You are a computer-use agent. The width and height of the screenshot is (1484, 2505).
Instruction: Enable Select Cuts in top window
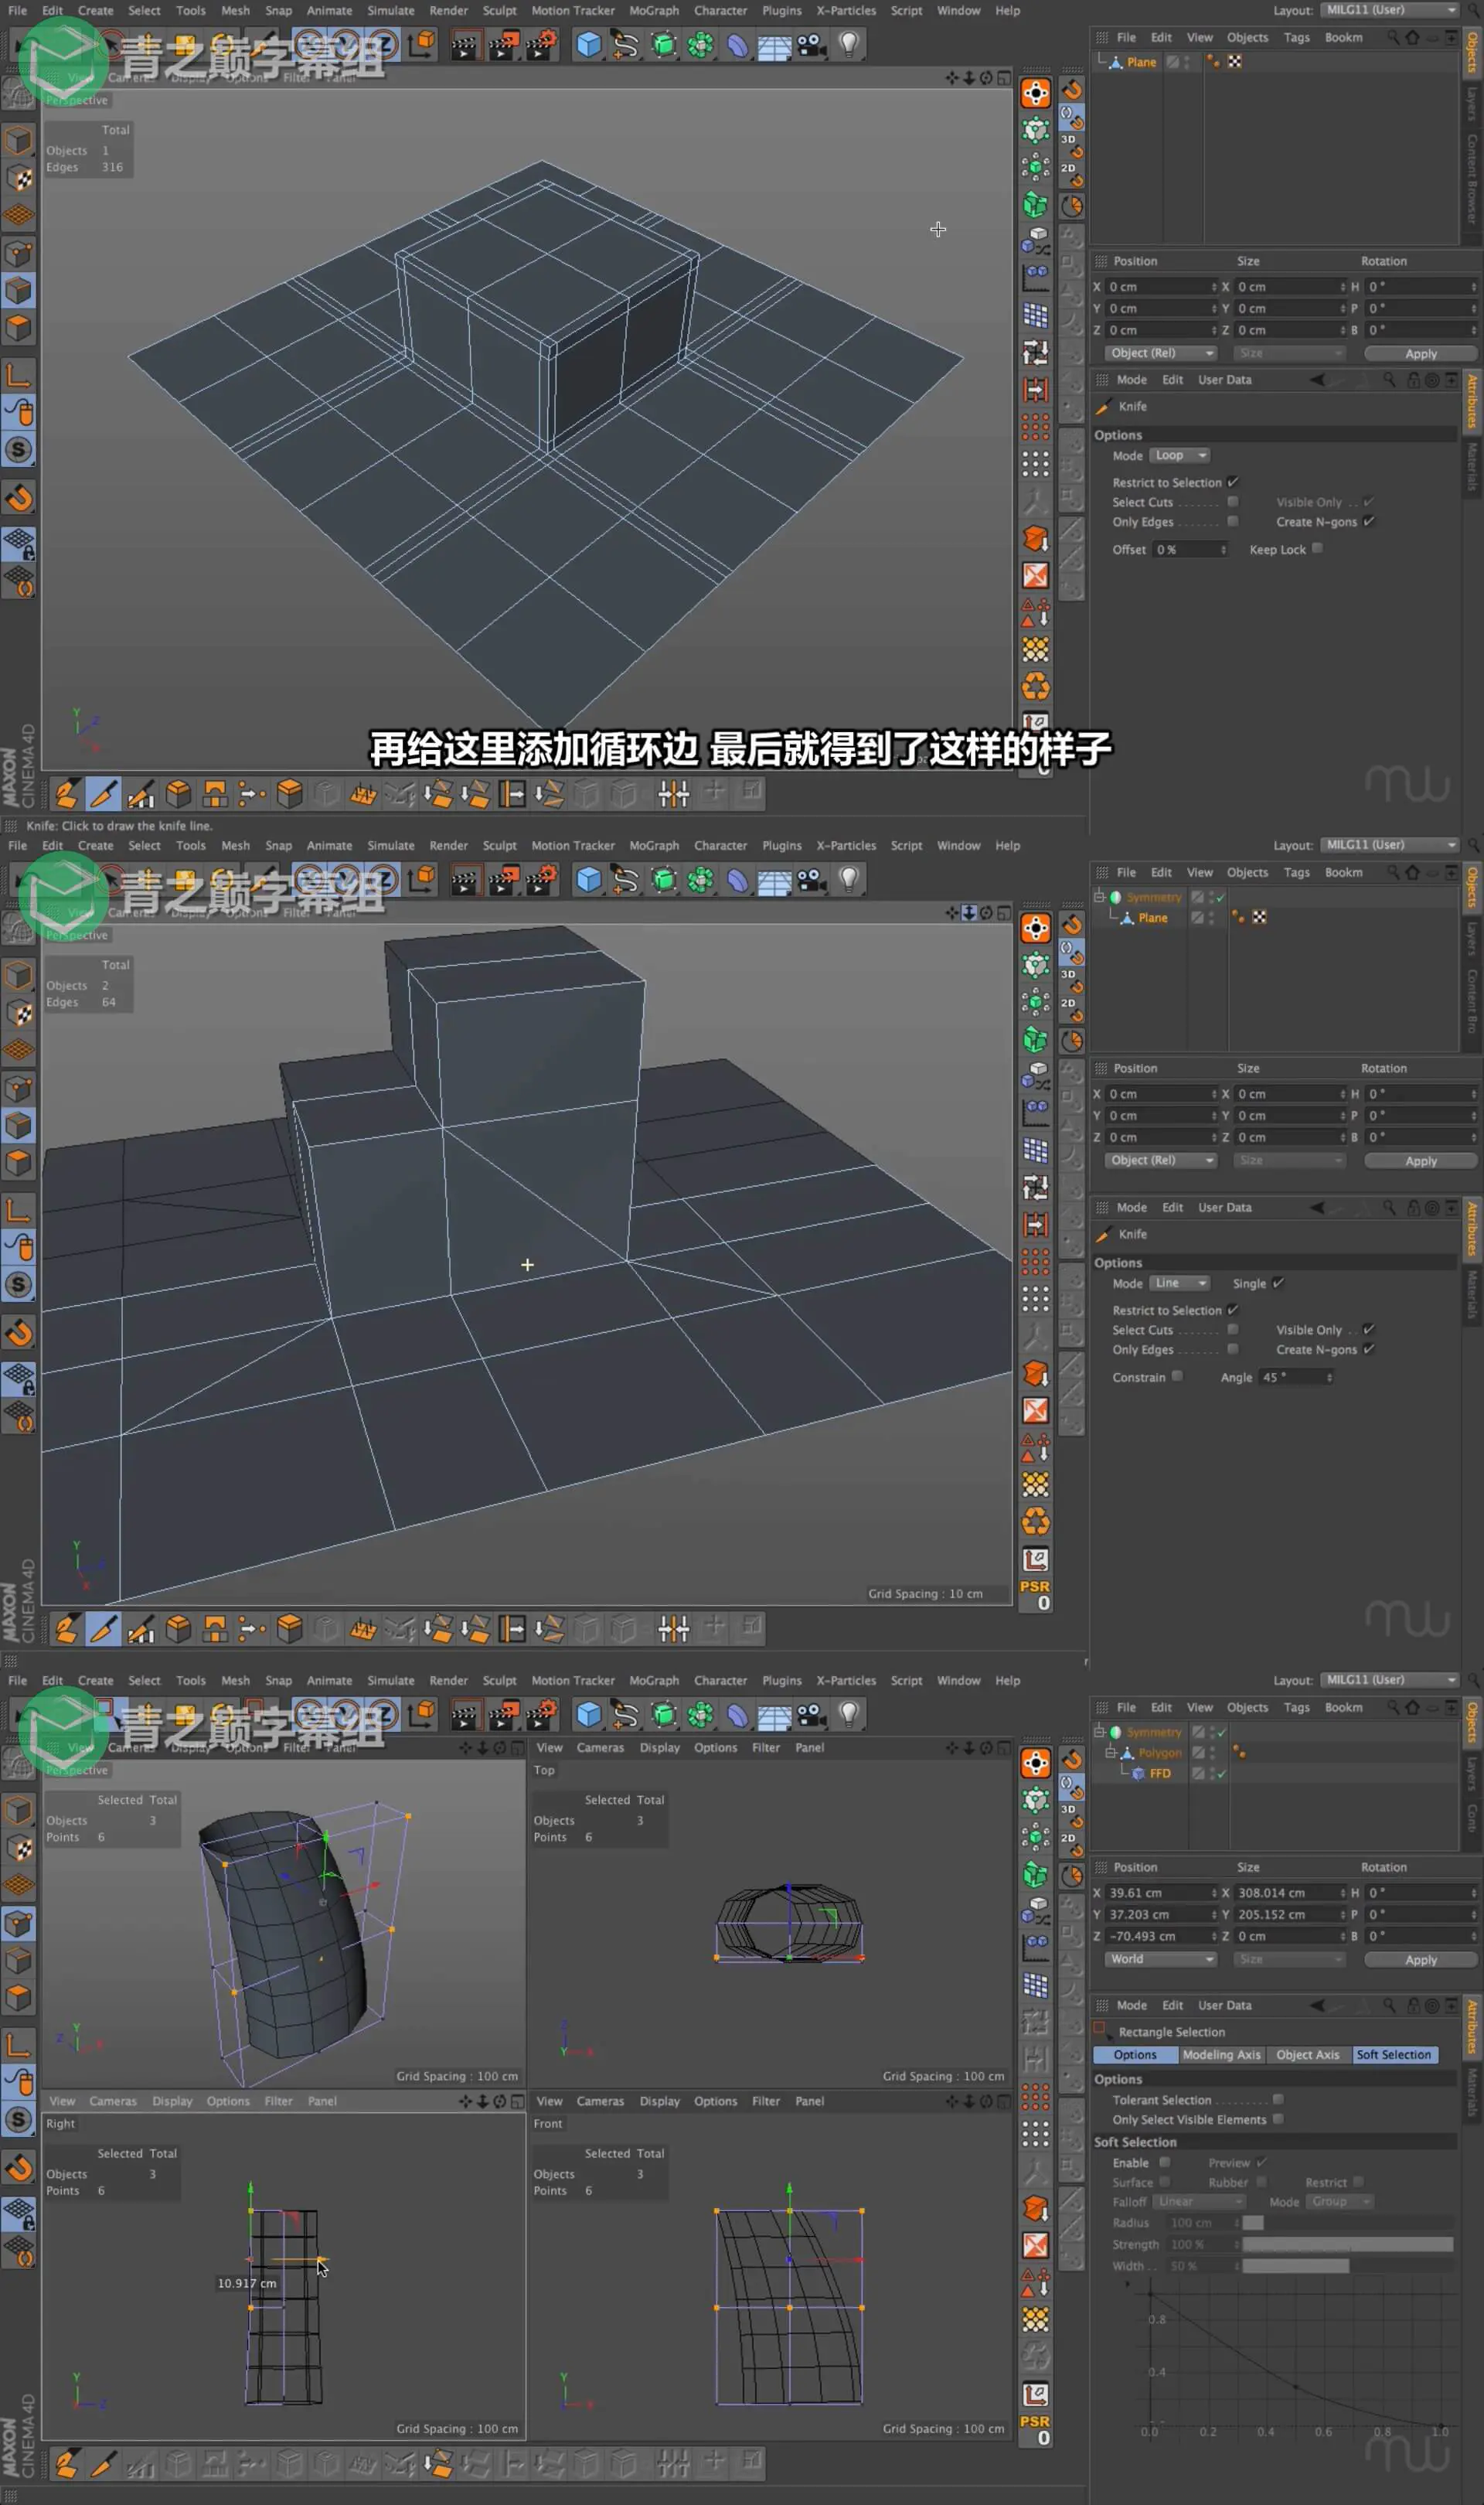point(1233,502)
